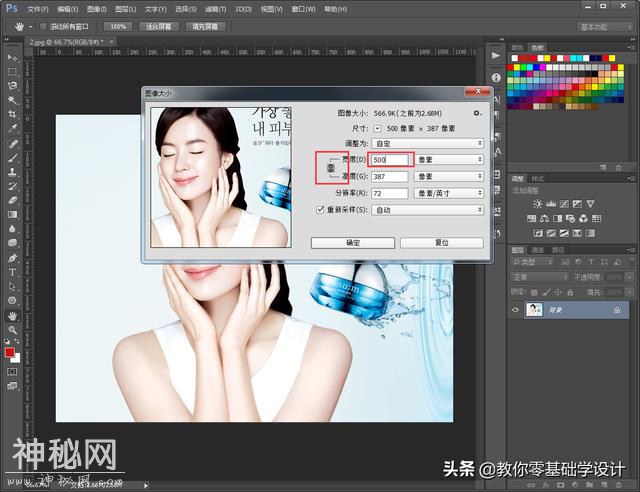The image size is (640, 492).
Task: Select the Healing Brush tool
Action: (12, 144)
